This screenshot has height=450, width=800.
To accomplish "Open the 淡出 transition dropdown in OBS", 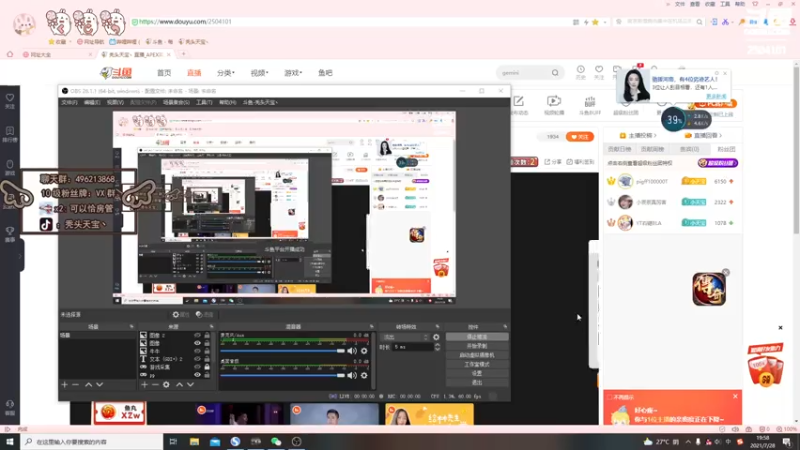I will (x=405, y=337).
